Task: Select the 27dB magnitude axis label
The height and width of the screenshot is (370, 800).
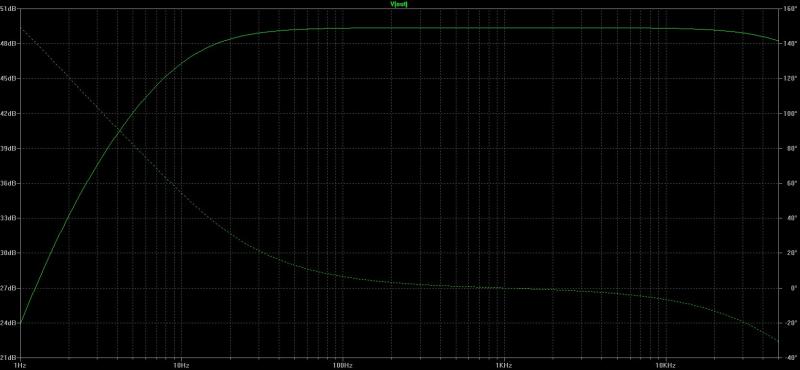Action: [9, 288]
